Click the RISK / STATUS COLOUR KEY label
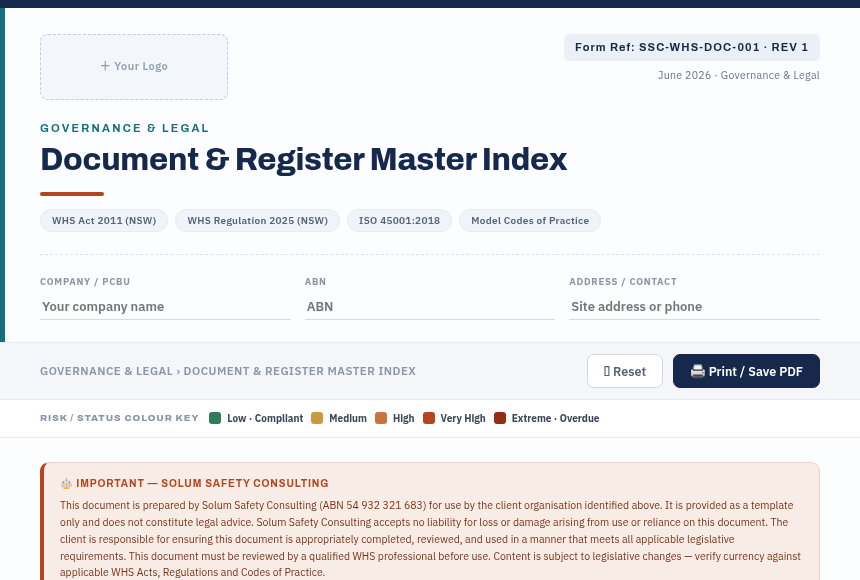860x580 pixels. 119,418
